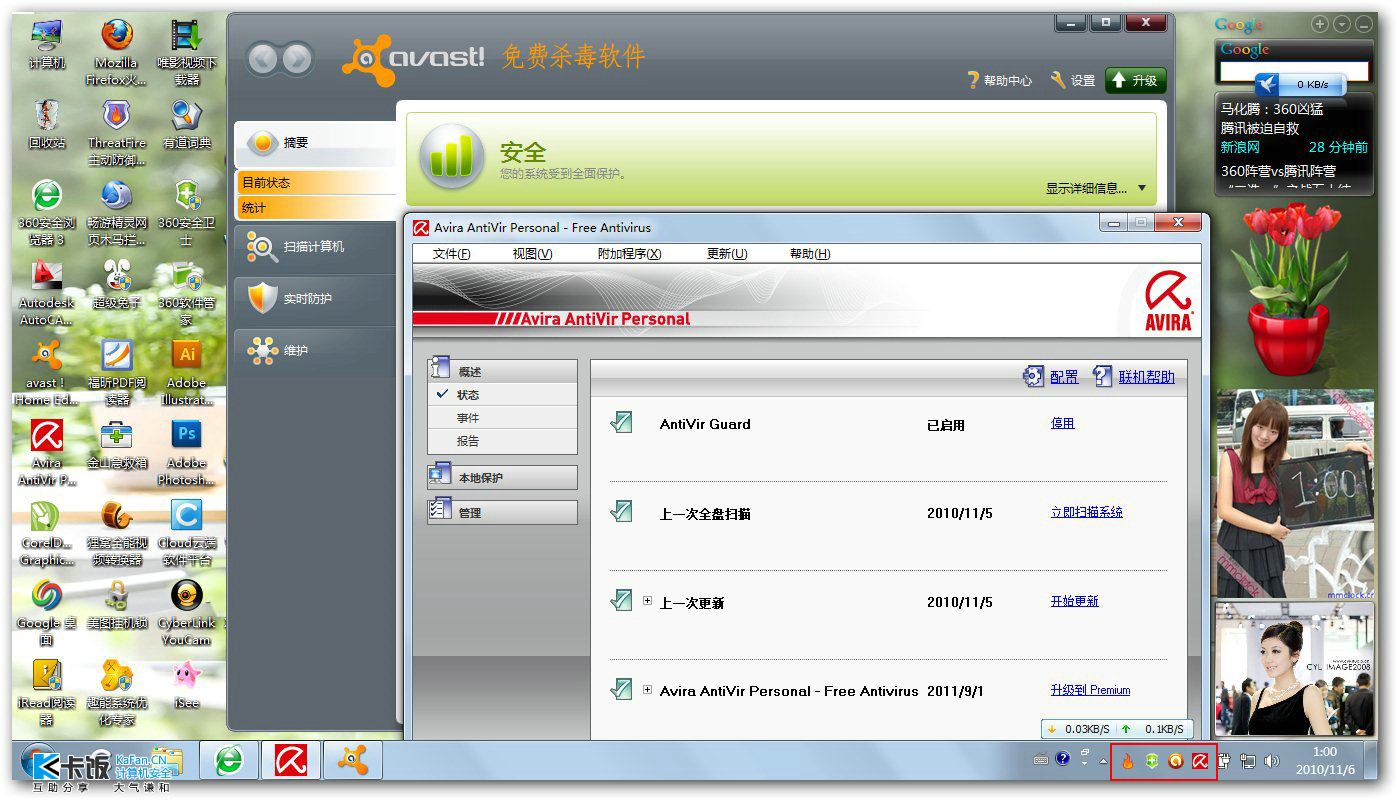The image size is (1398, 800).
Task: Switch to avast 维护 tab
Action: click(316, 350)
